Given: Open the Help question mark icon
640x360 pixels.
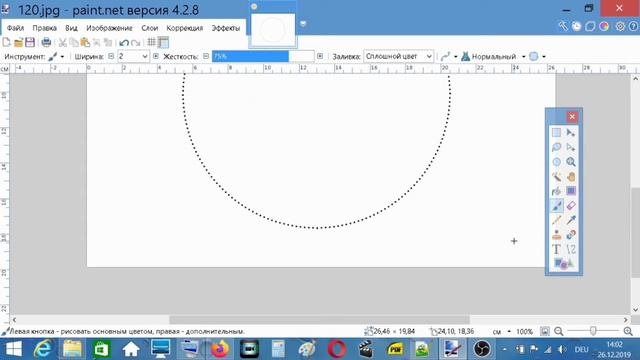Looking at the screenshot, I should pyautogui.click(x=633, y=27).
